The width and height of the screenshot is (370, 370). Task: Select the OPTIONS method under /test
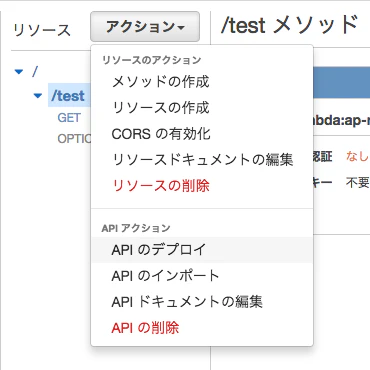pos(74,139)
